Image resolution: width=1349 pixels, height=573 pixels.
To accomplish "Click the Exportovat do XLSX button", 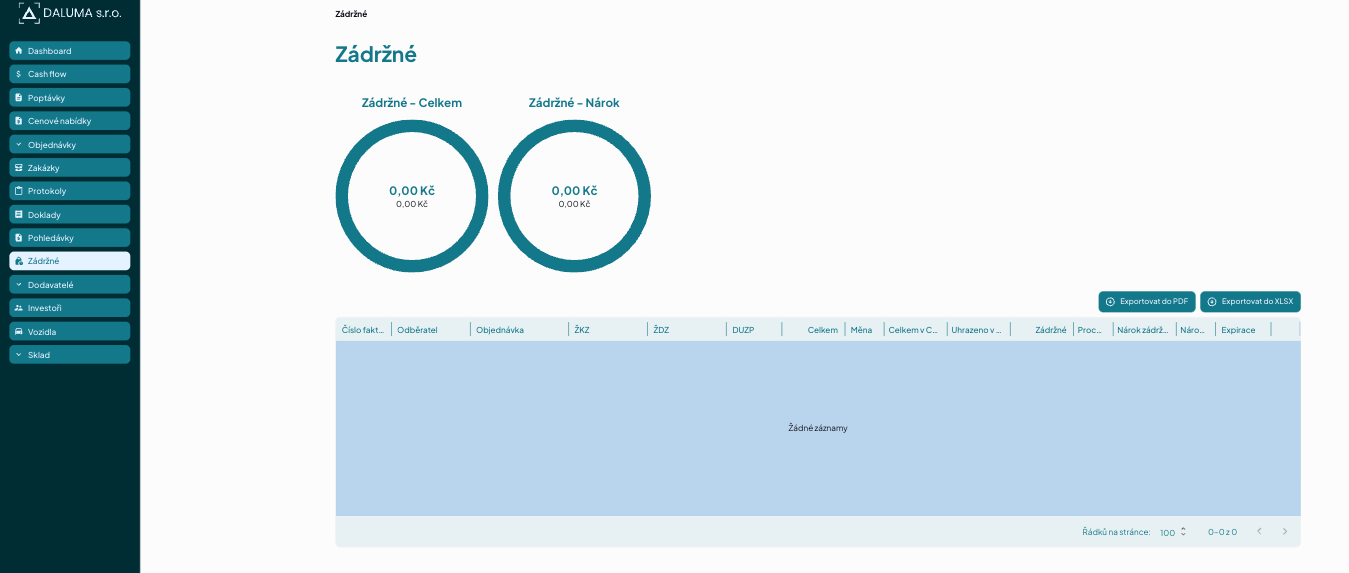I will pyautogui.click(x=1250, y=301).
